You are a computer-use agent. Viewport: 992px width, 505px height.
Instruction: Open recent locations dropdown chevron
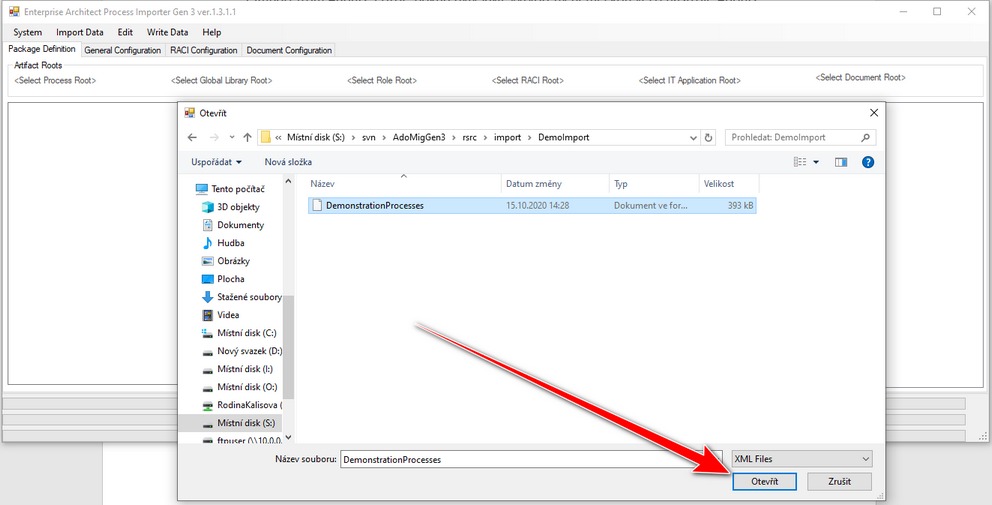point(232,137)
